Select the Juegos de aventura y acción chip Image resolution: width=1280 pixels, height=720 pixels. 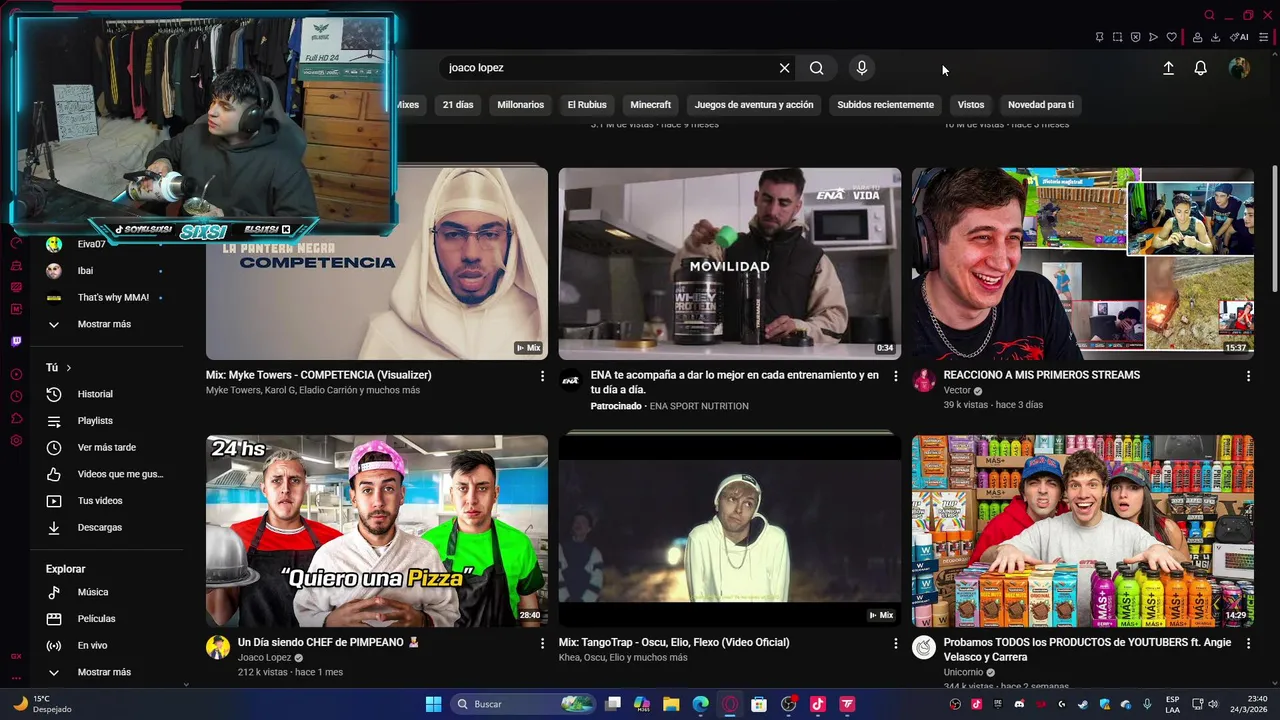(x=754, y=105)
